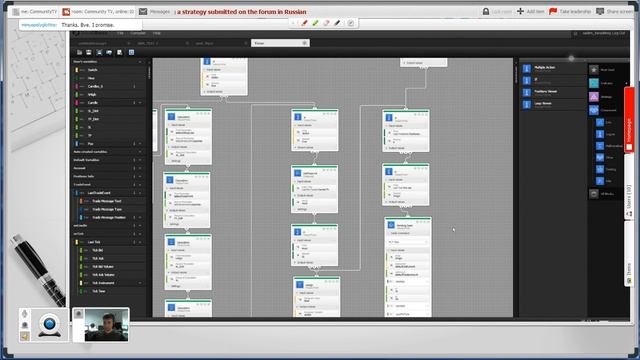
Task: Click the active white editor tab
Action: click(x=280, y=43)
